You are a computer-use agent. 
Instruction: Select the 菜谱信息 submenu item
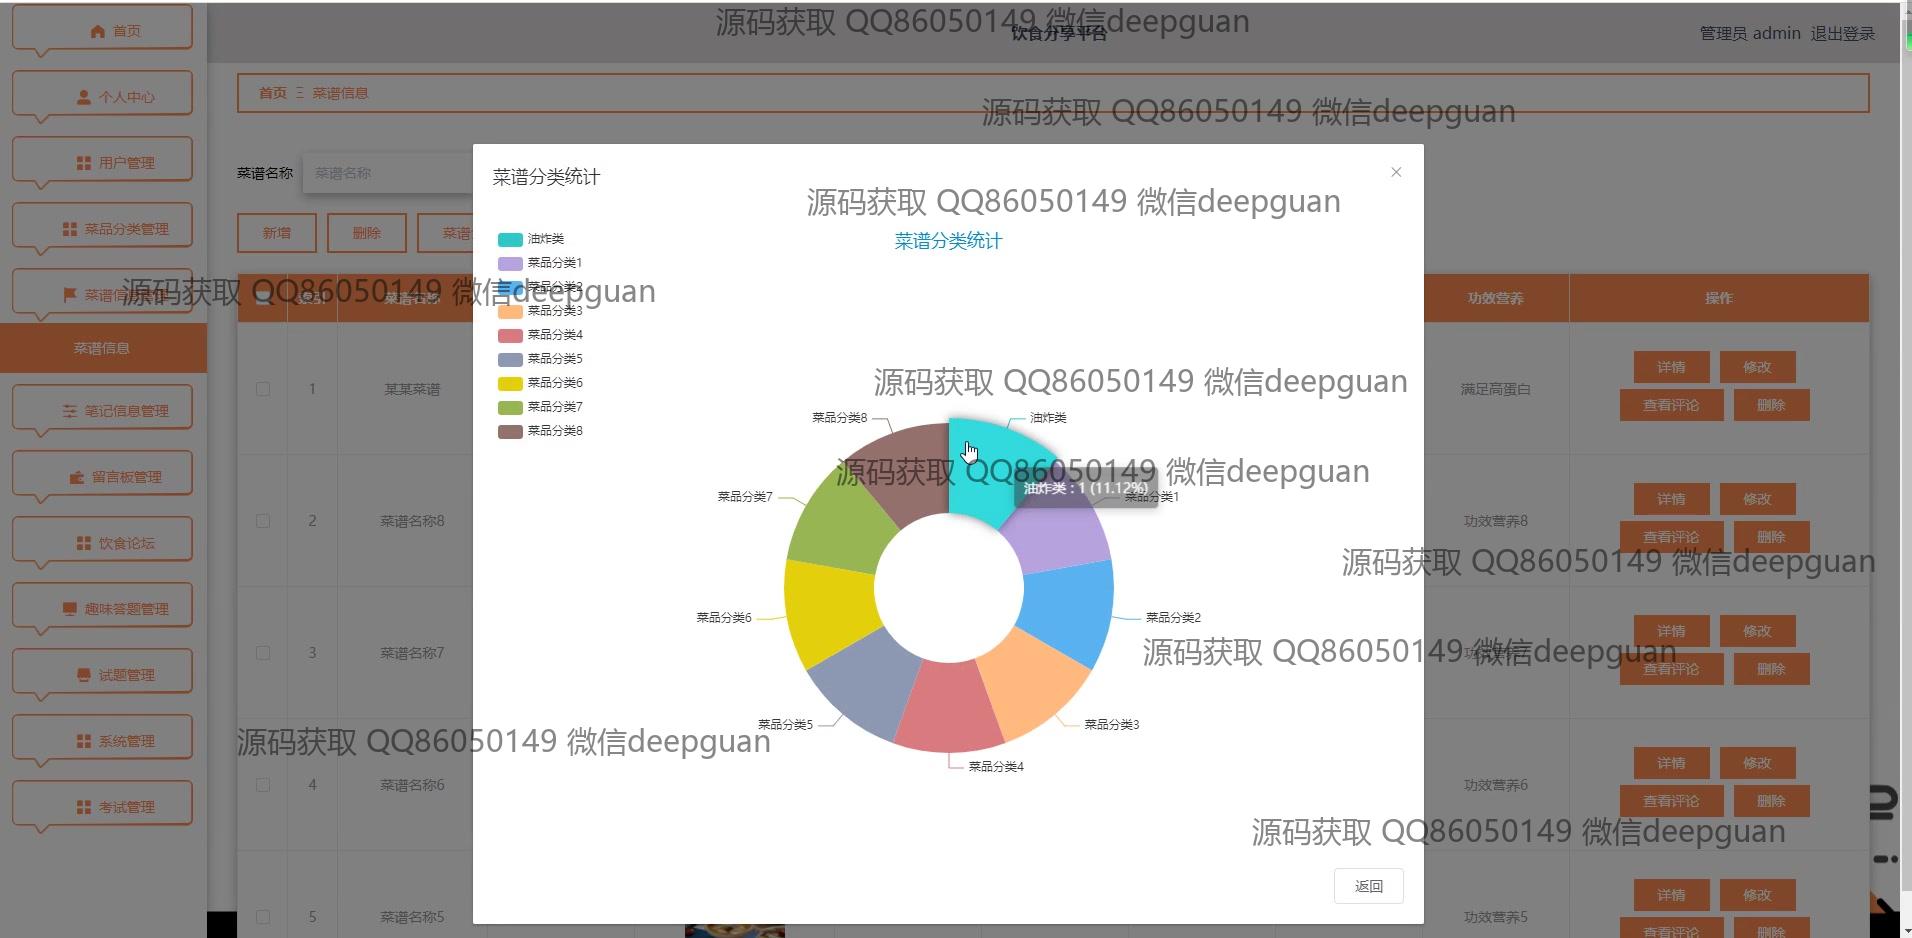(x=102, y=348)
